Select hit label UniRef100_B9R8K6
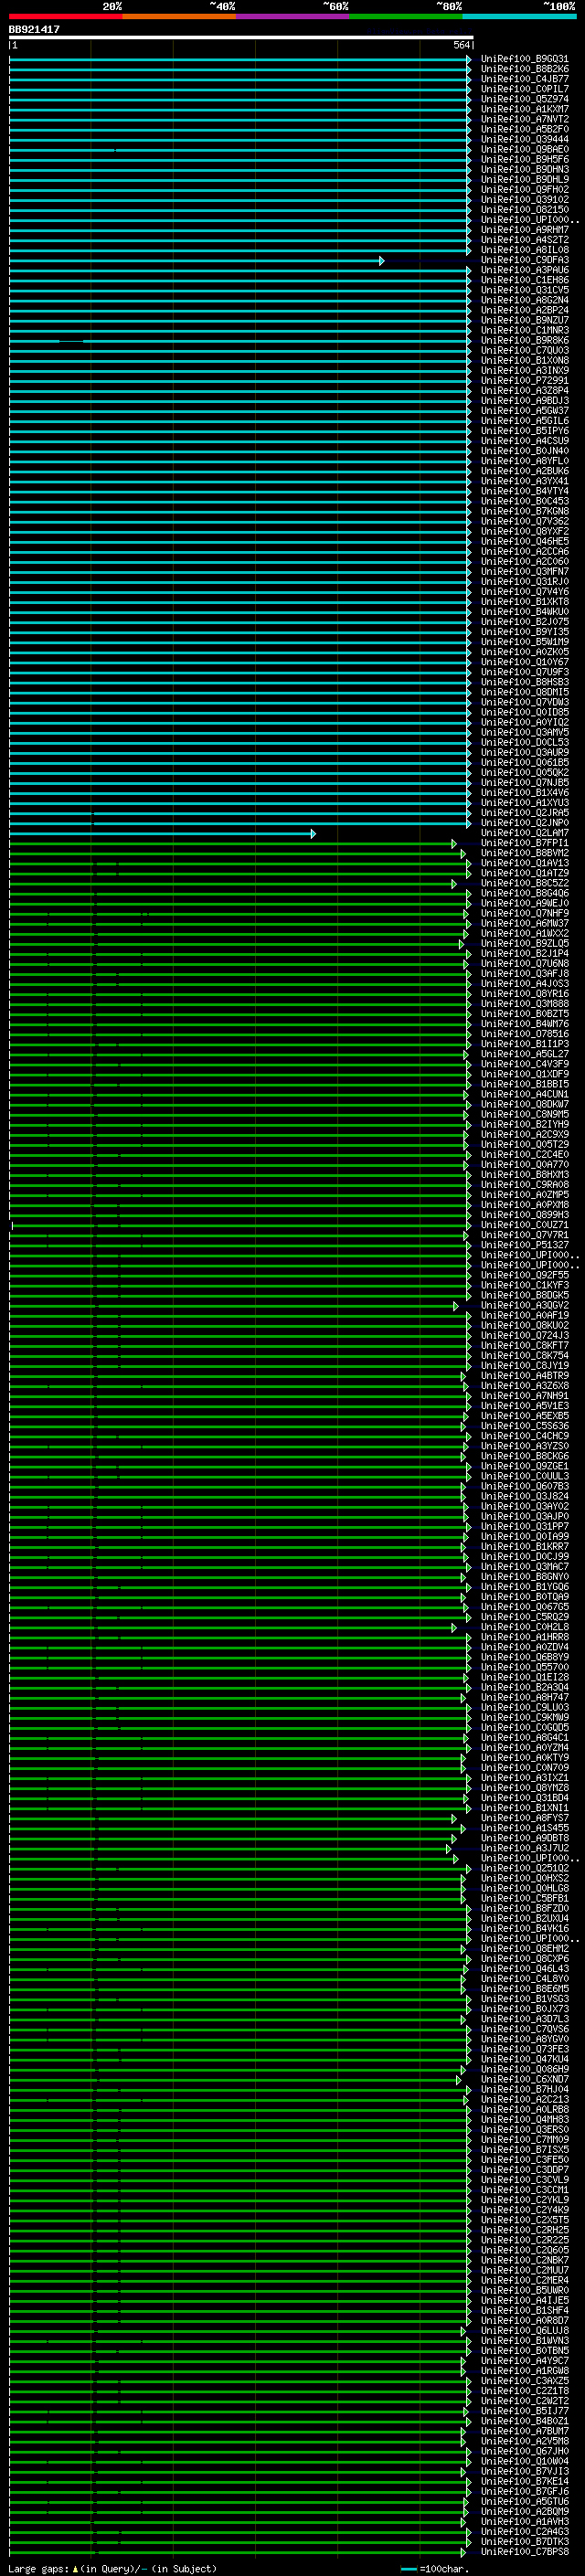This screenshot has height=2576, width=585. tap(524, 340)
